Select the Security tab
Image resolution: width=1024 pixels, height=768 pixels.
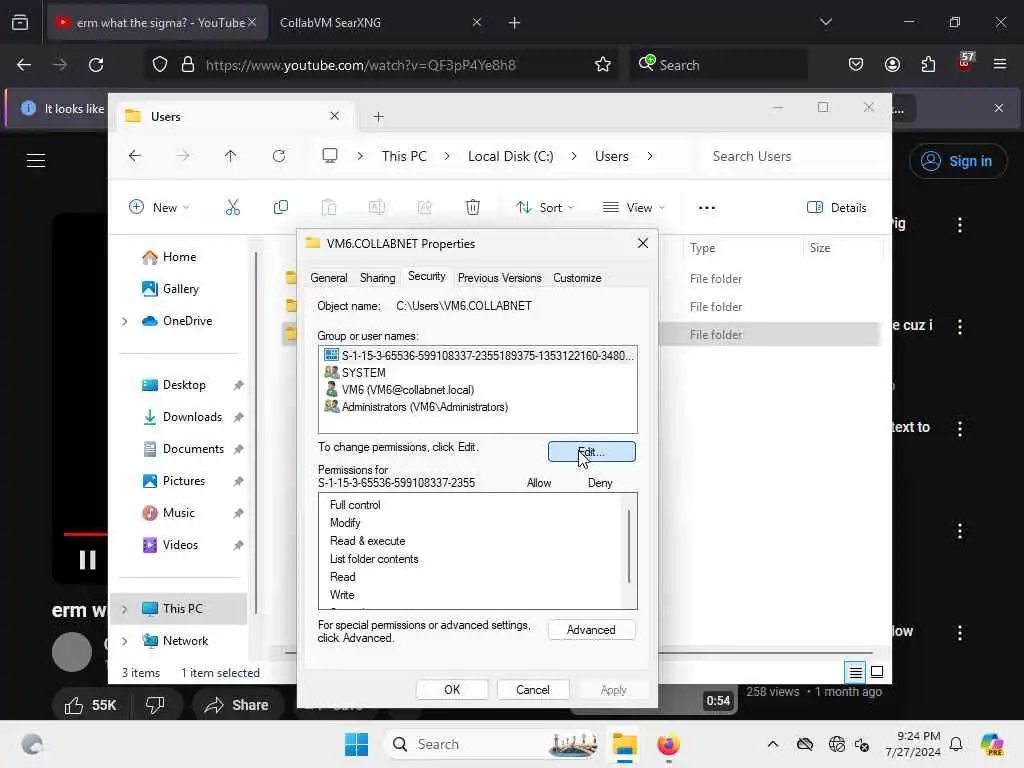click(x=426, y=276)
